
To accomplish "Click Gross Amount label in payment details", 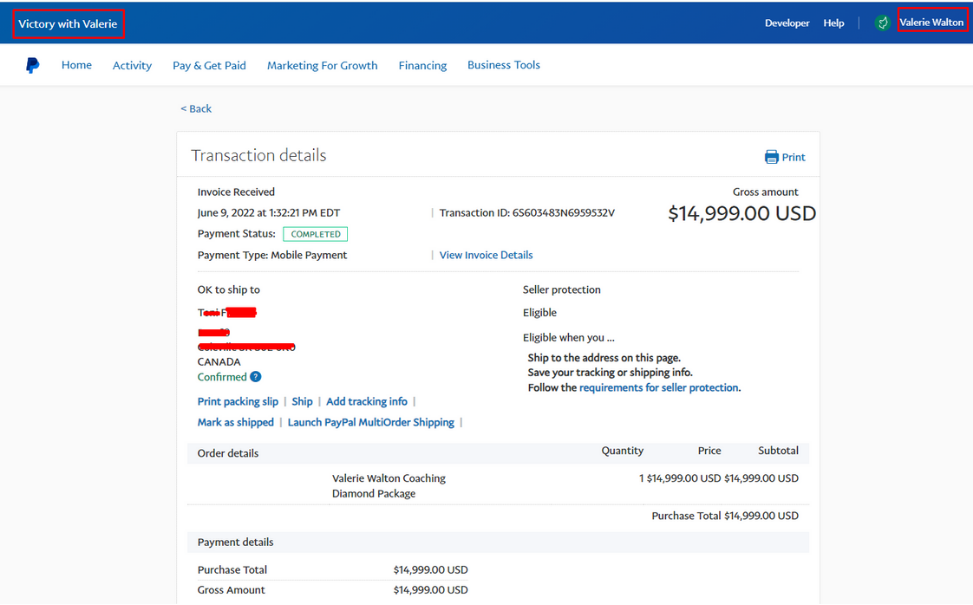I will 231,590.
